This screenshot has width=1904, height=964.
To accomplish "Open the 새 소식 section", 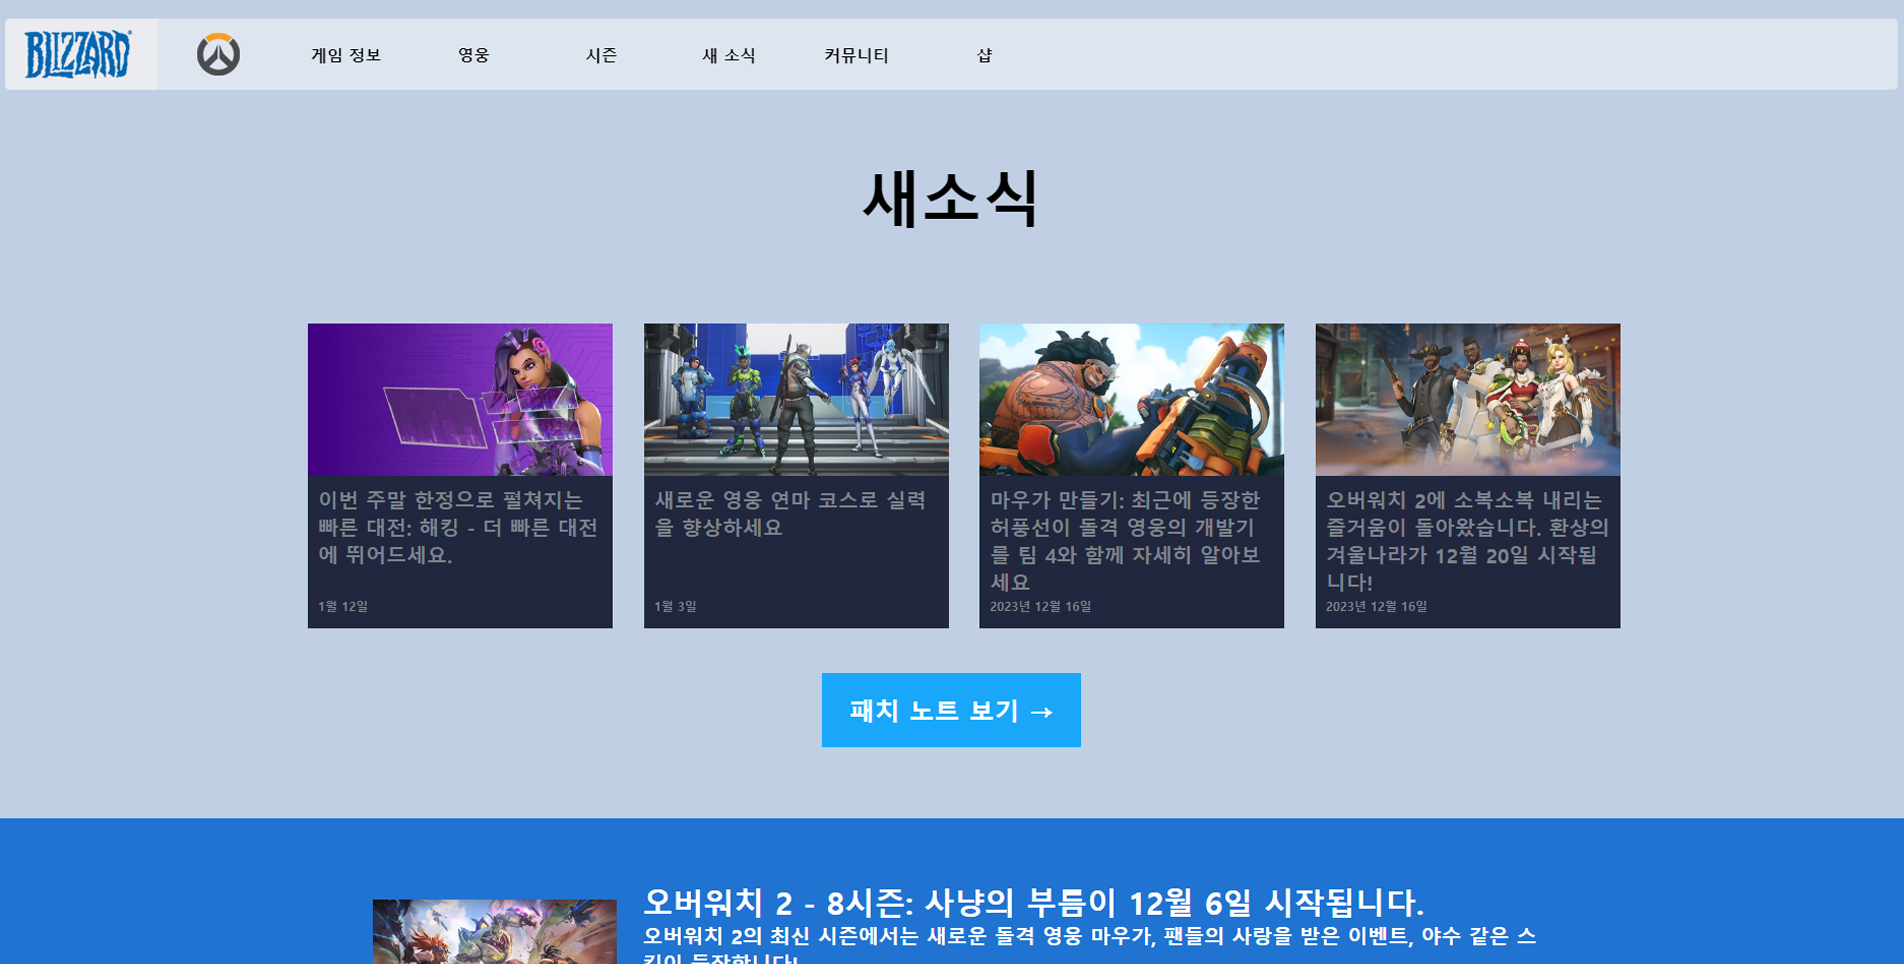I will [x=729, y=56].
